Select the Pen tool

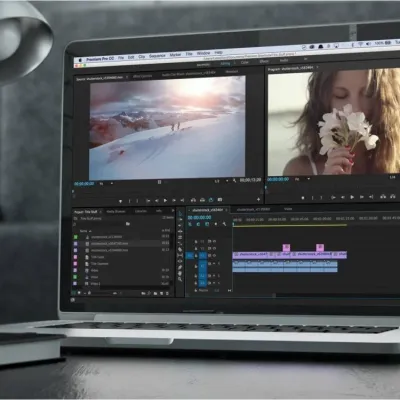click(x=180, y=267)
